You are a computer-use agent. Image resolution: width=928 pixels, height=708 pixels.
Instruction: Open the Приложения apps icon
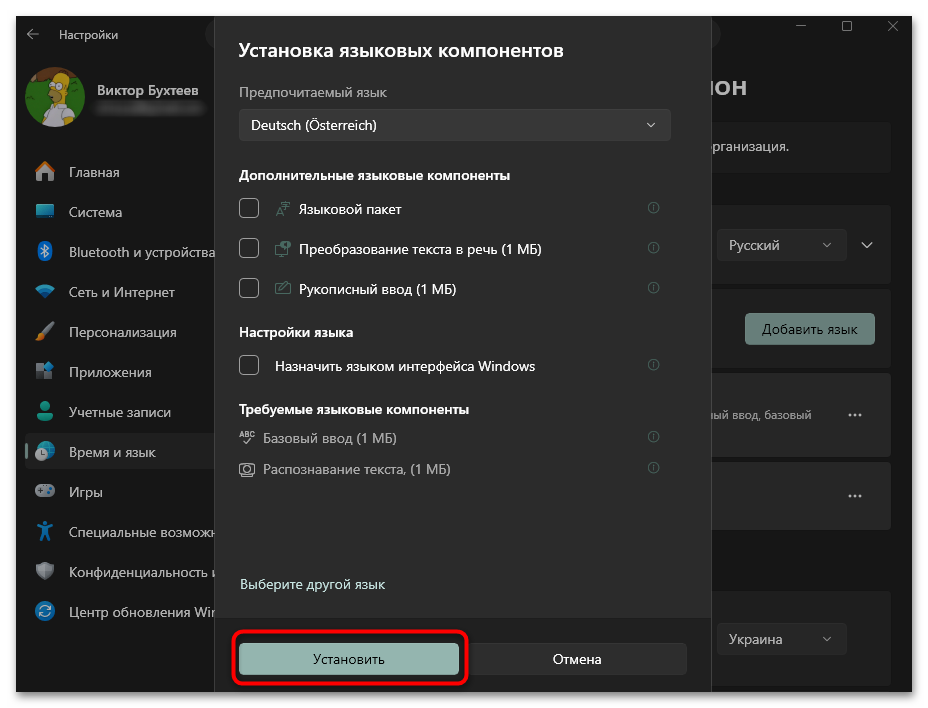point(45,371)
